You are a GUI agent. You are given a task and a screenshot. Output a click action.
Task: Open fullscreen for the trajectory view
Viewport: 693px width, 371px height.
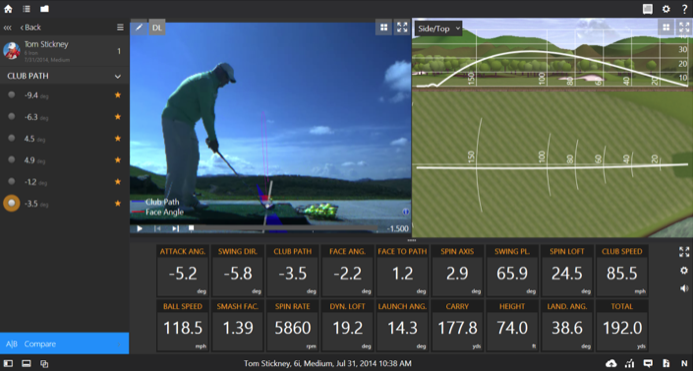click(x=684, y=27)
